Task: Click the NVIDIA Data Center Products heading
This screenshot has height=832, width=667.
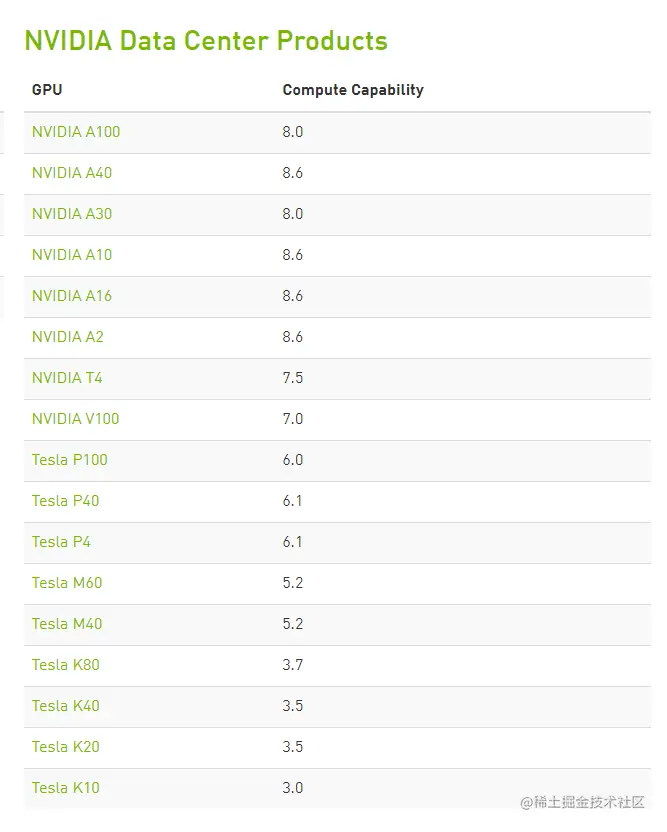Action: pyautogui.click(x=206, y=41)
